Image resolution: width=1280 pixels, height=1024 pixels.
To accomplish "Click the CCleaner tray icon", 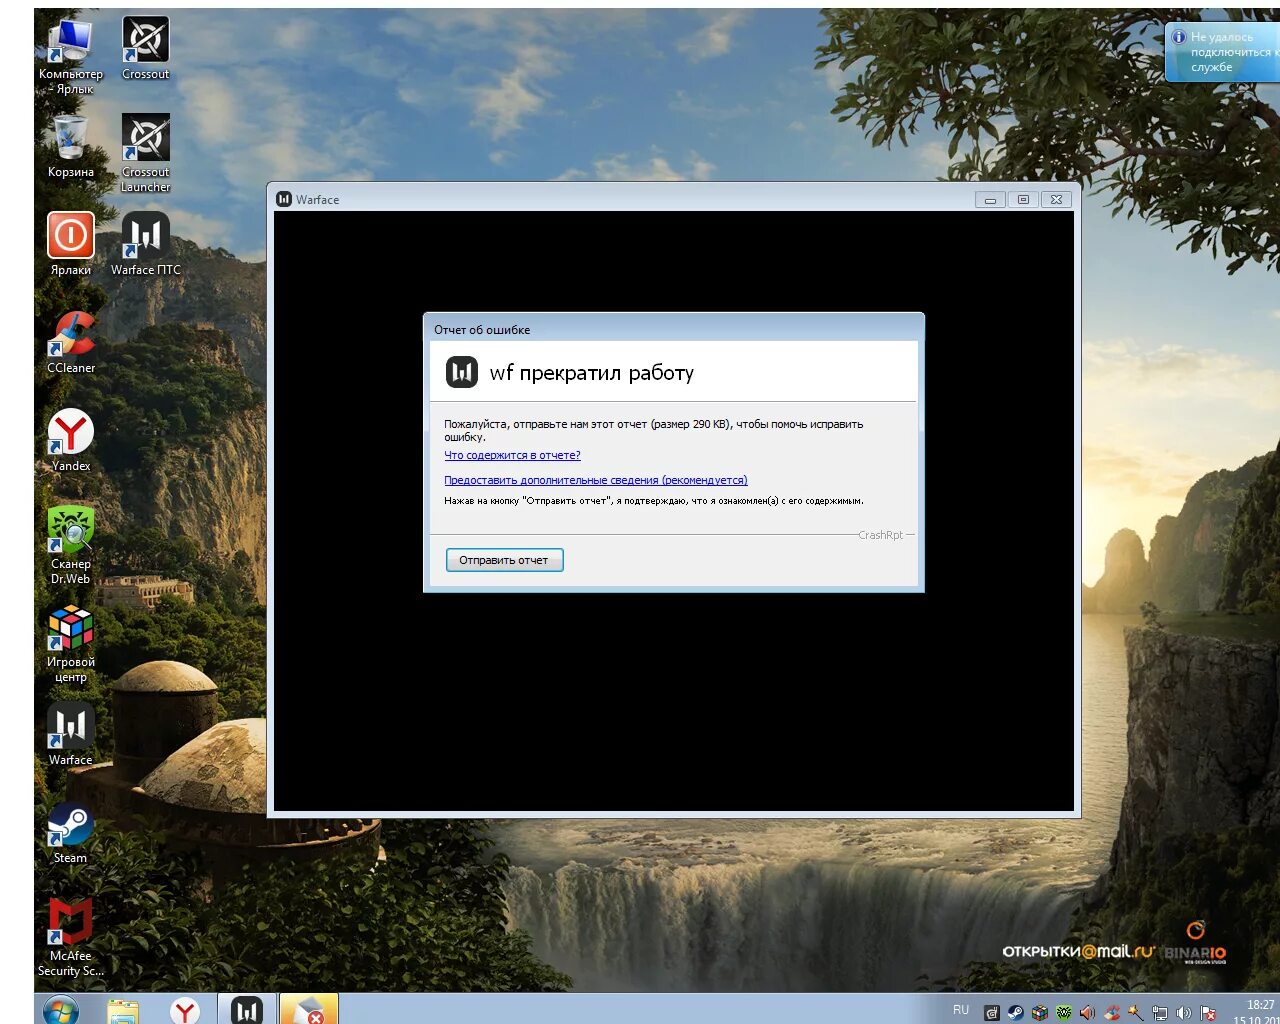I will point(1112,1012).
